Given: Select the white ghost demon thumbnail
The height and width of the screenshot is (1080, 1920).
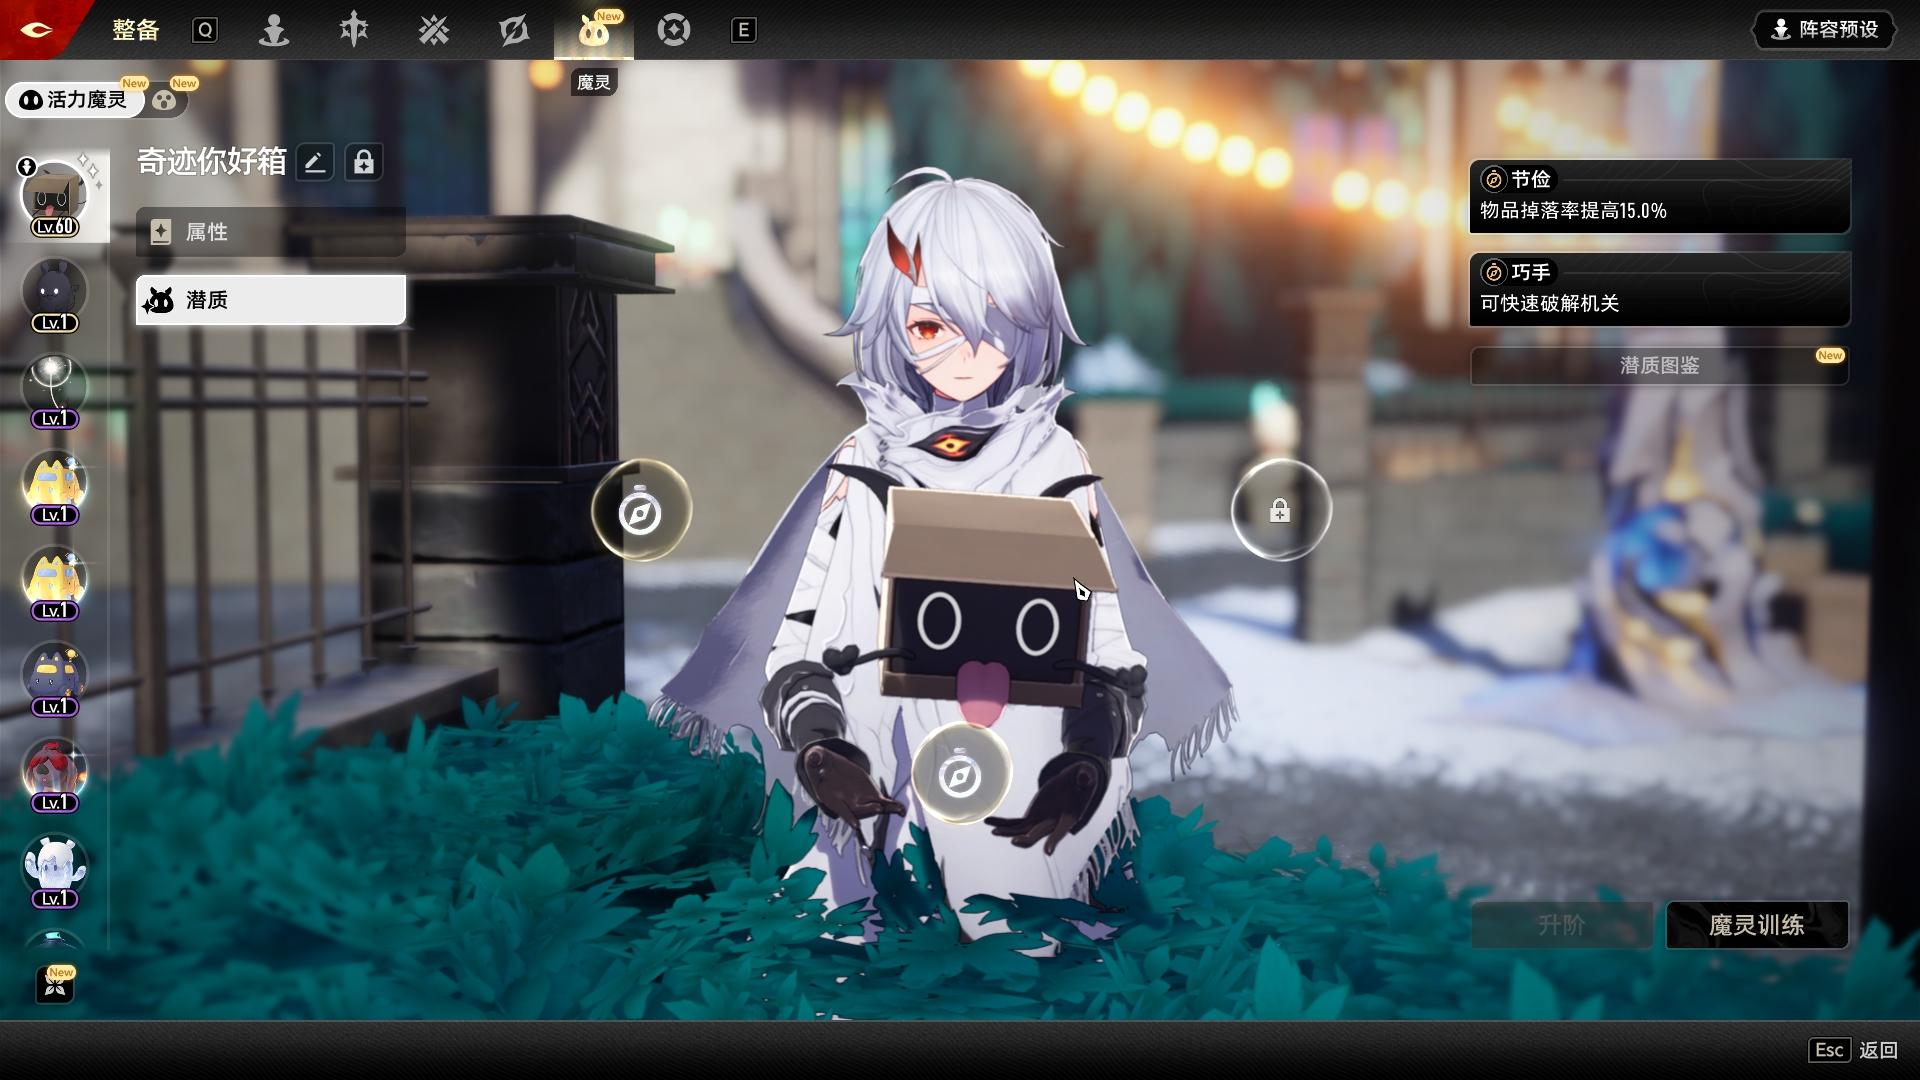Looking at the screenshot, I should [x=55, y=866].
